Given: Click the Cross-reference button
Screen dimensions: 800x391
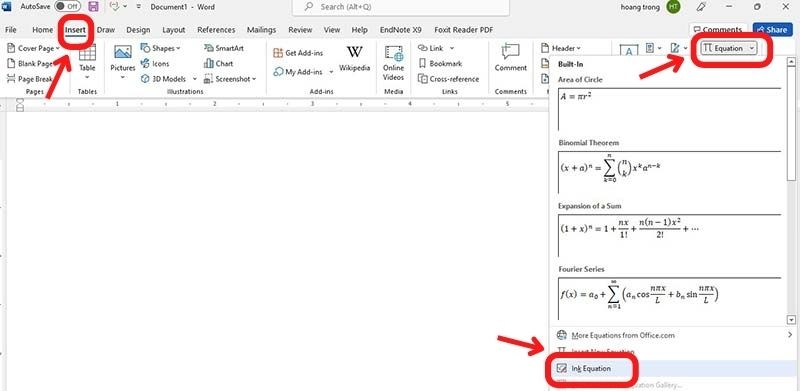Looking at the screenshot, I should click(x=448, y=79).
